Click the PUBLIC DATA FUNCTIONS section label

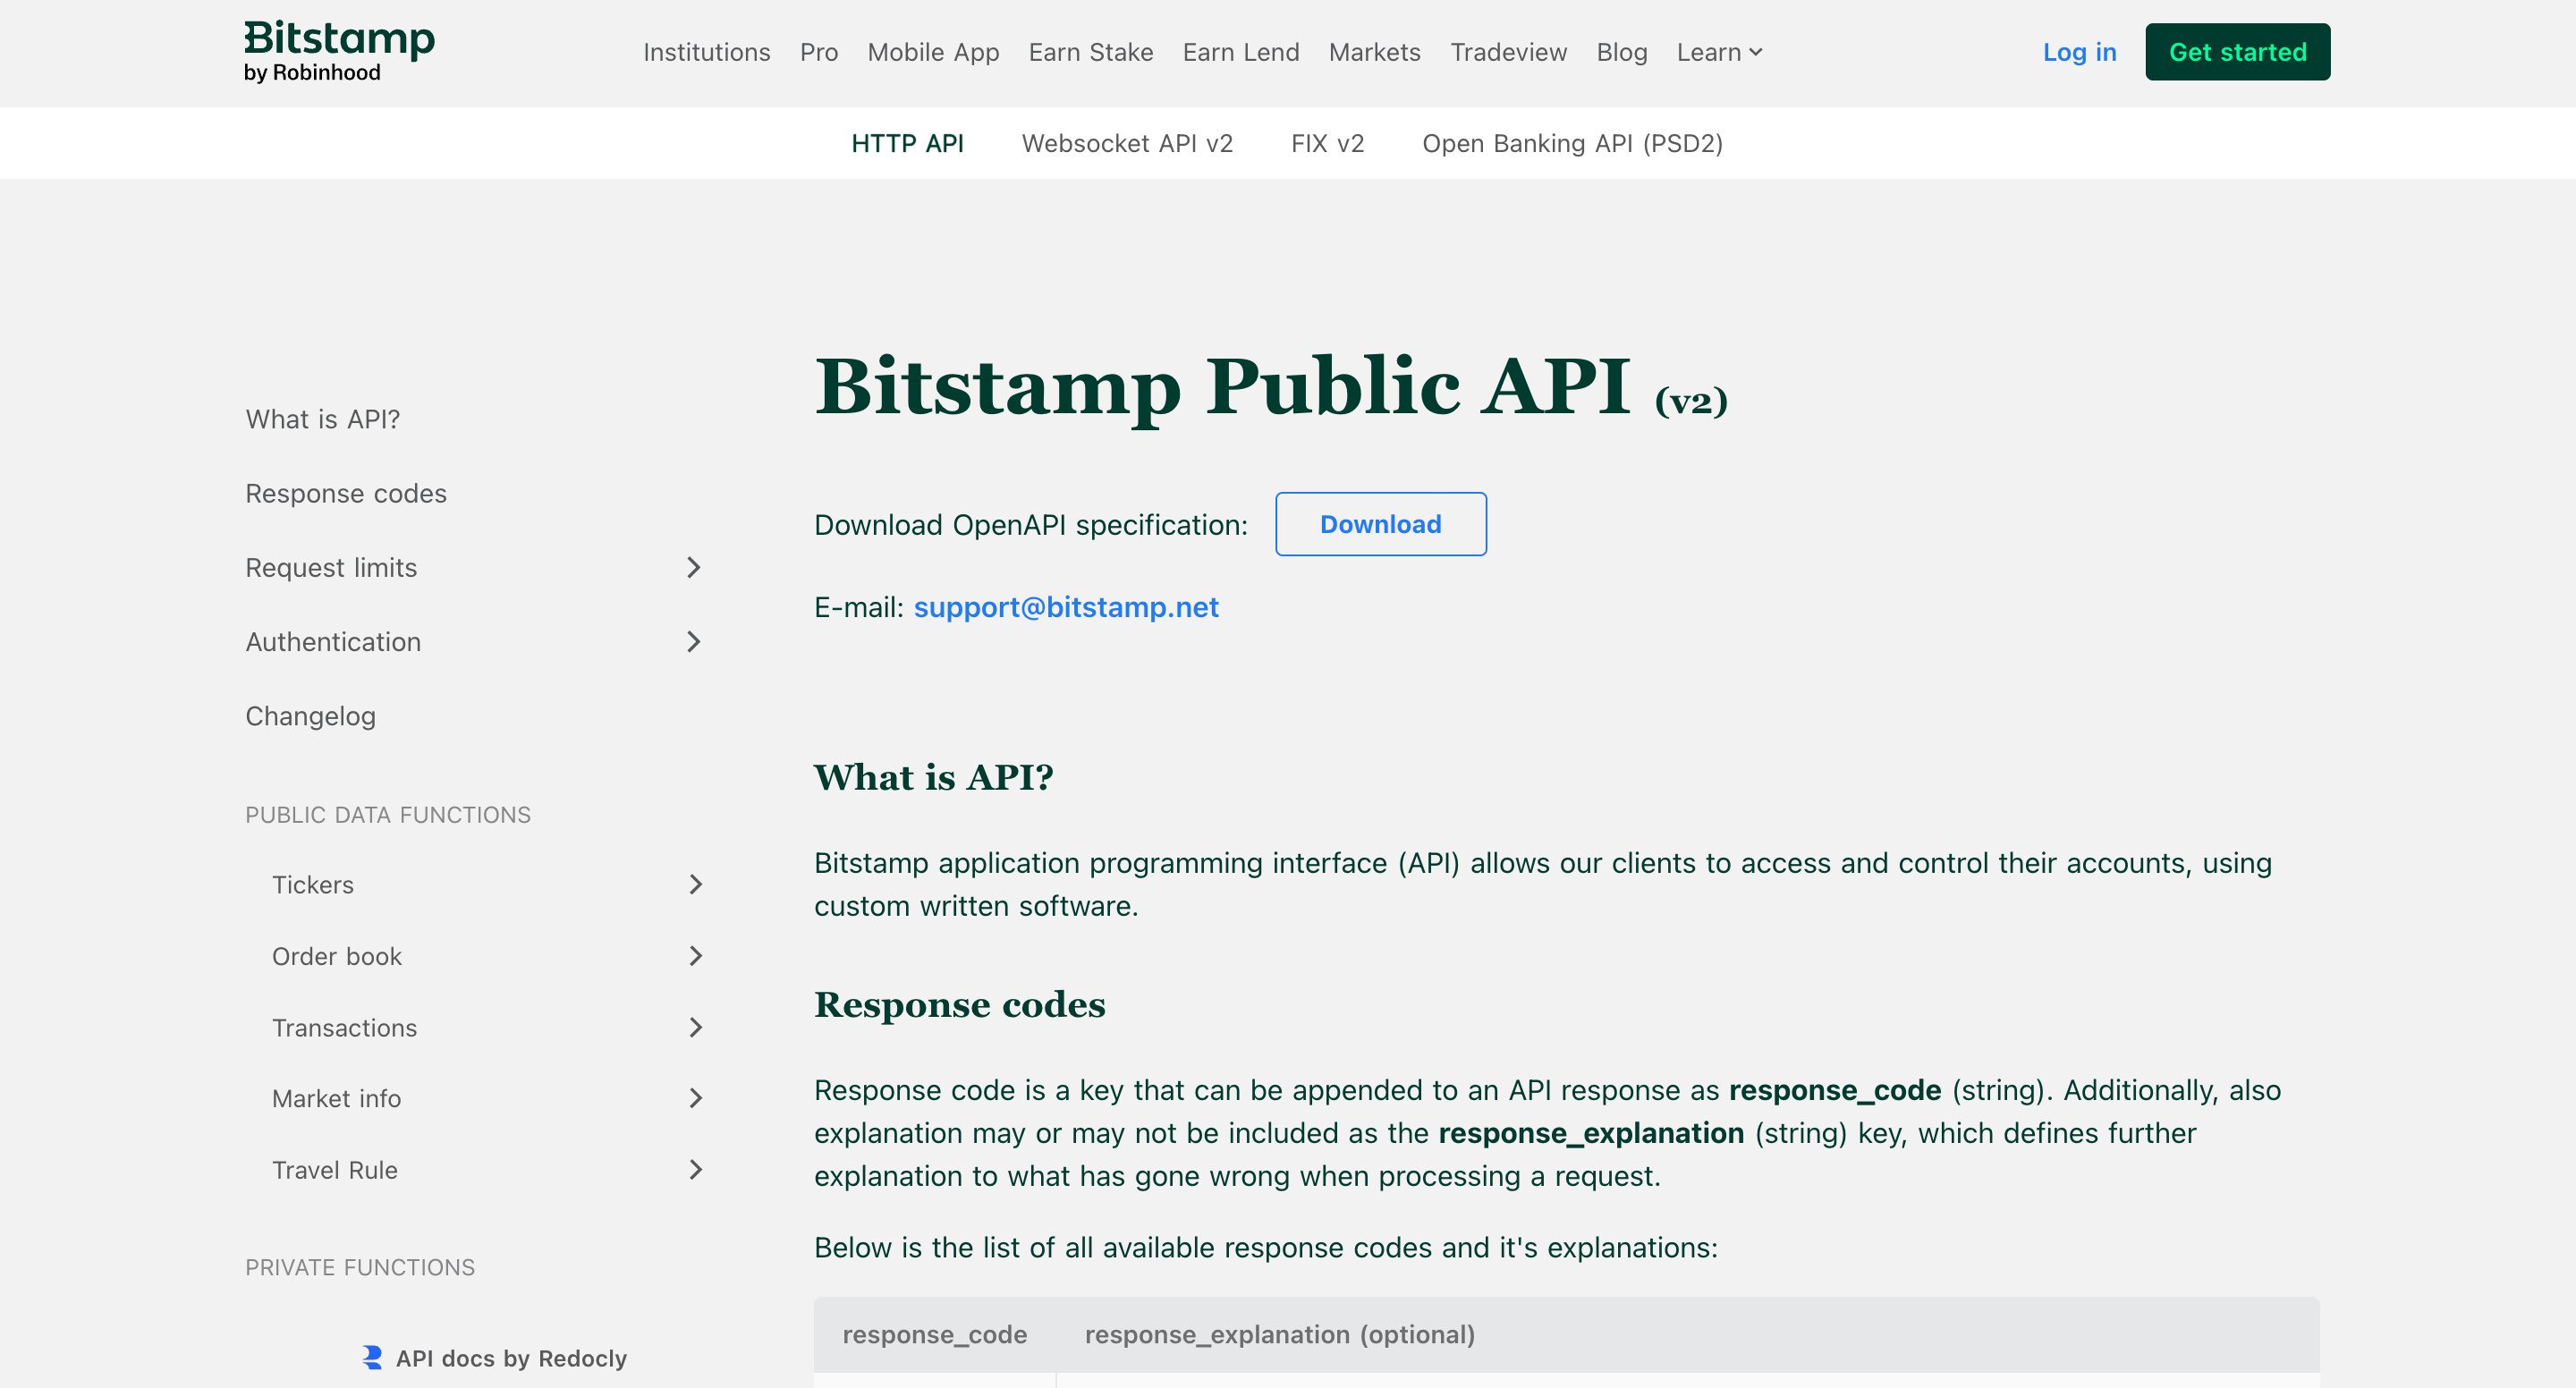click(x=388, y=815)
